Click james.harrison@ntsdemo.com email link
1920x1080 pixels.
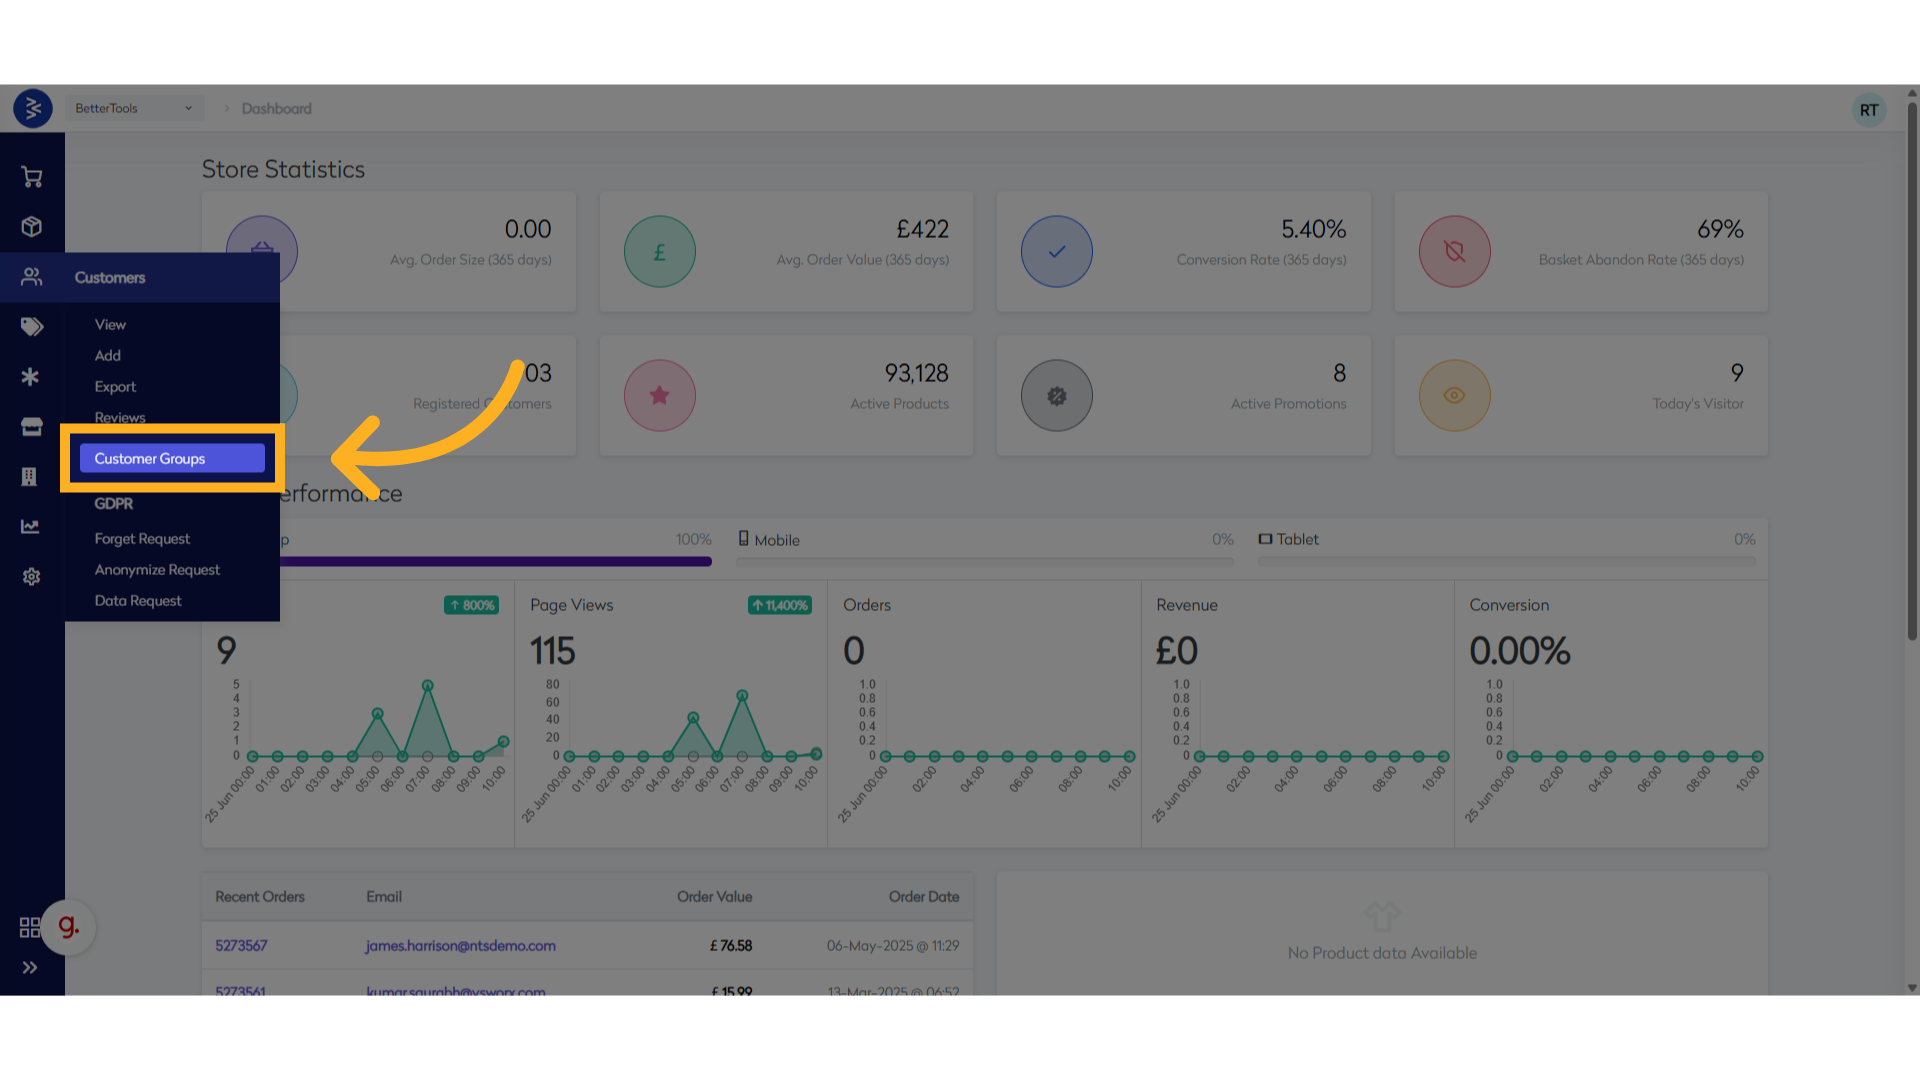(460, 946)
